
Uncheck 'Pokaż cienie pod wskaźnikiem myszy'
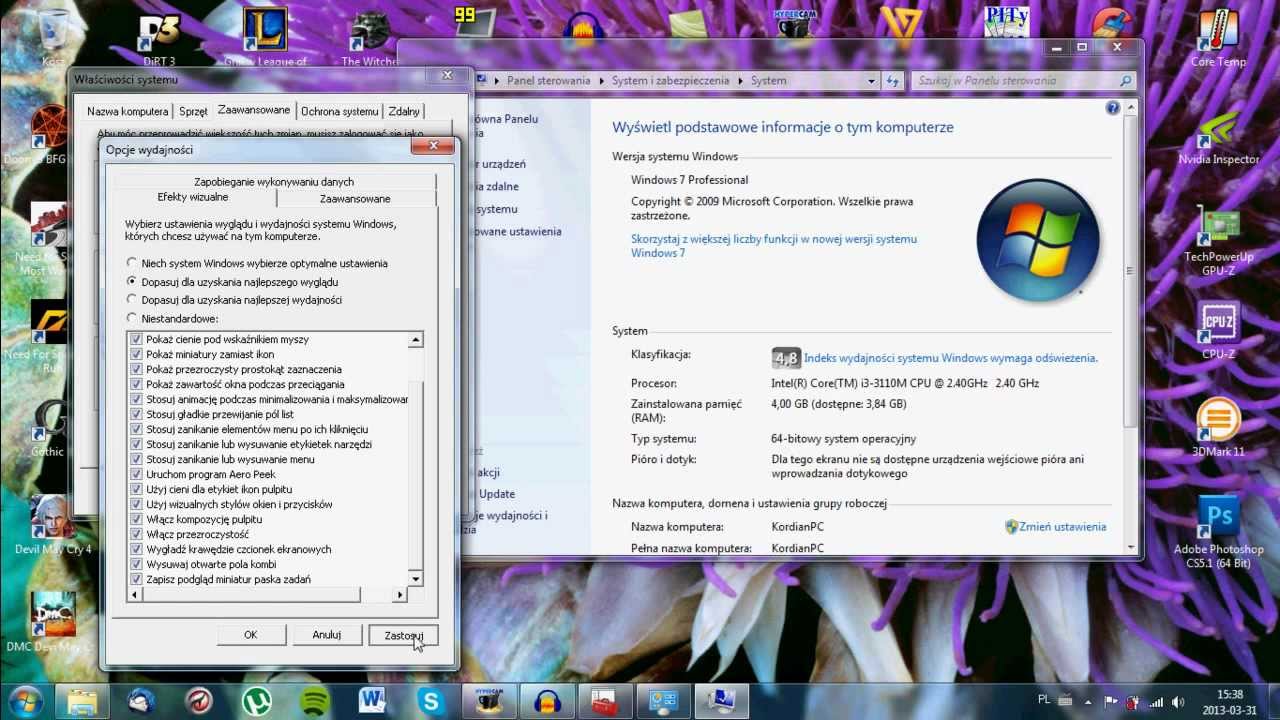[137, 339]
